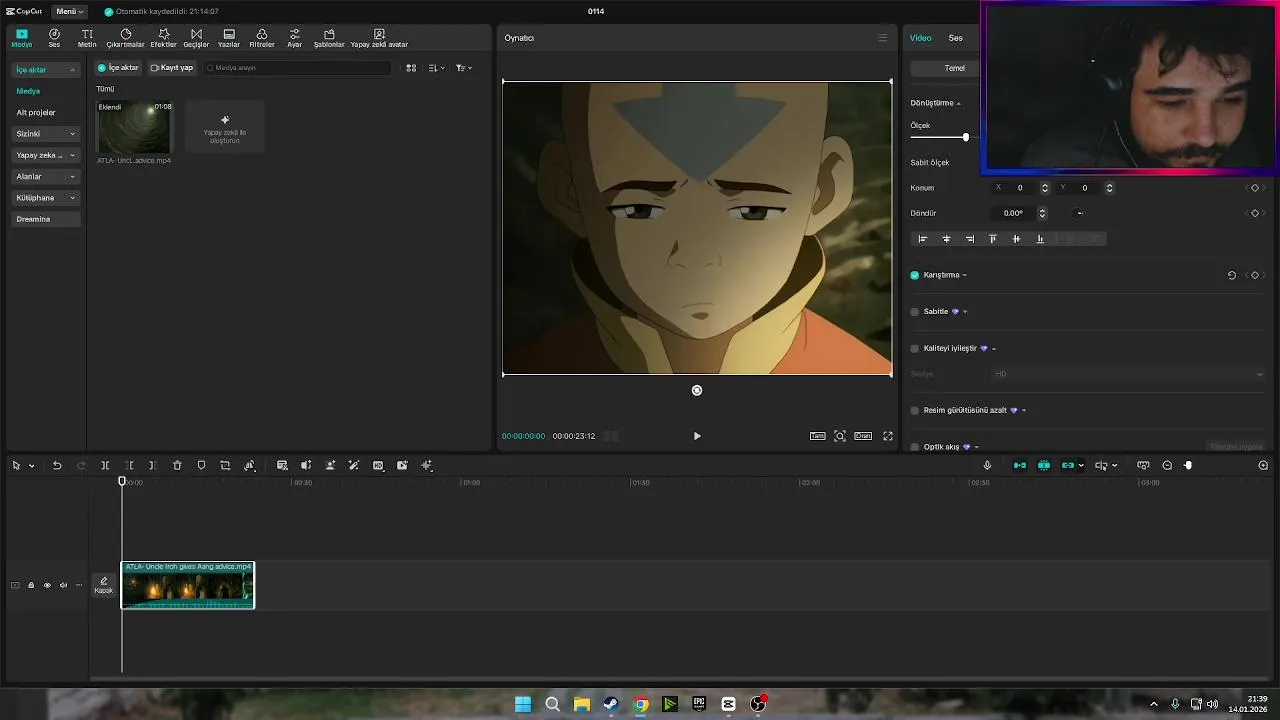1280x720 pixels.
Task: Undo the last timeline action
Action: tap(57, 465)
